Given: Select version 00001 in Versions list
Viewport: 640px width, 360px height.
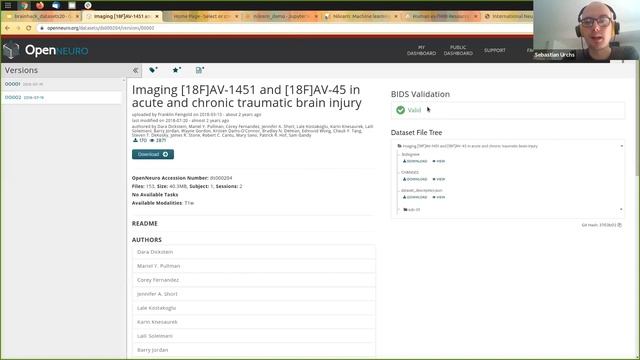Looking at the screenshot, I should click(x=62, y=84).
